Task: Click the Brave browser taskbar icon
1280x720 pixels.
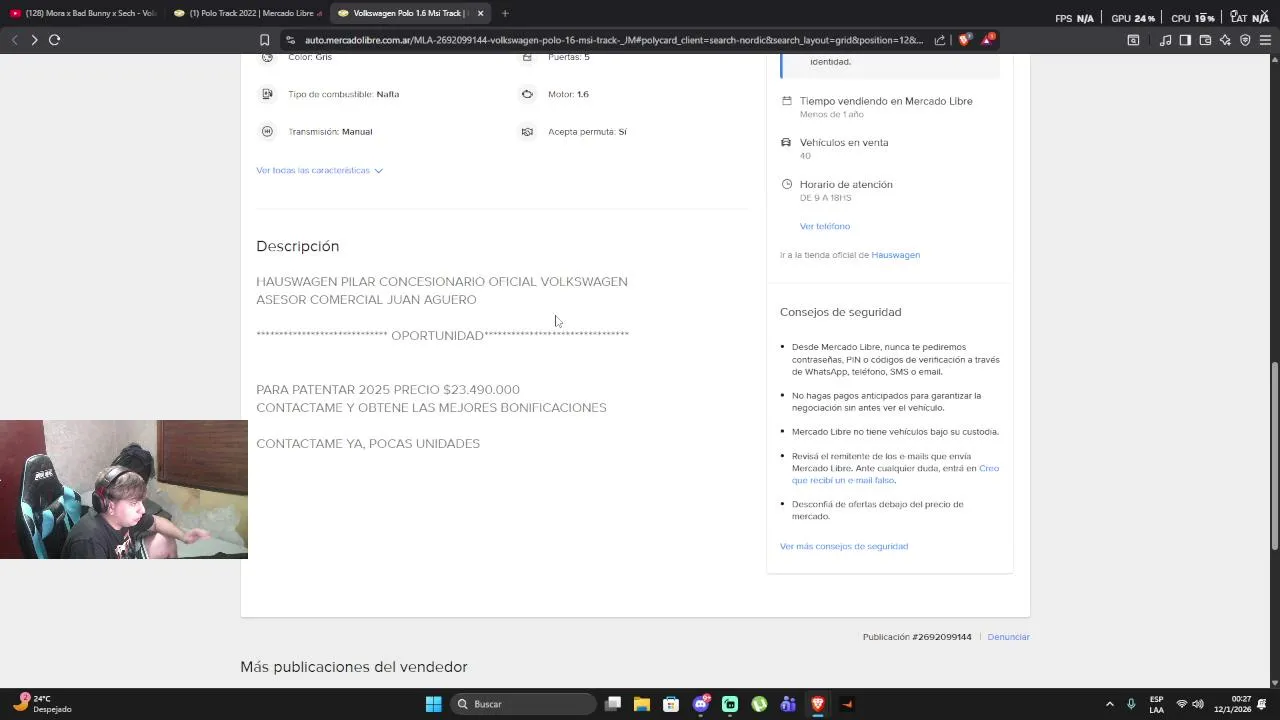Action: click(817, 704)
